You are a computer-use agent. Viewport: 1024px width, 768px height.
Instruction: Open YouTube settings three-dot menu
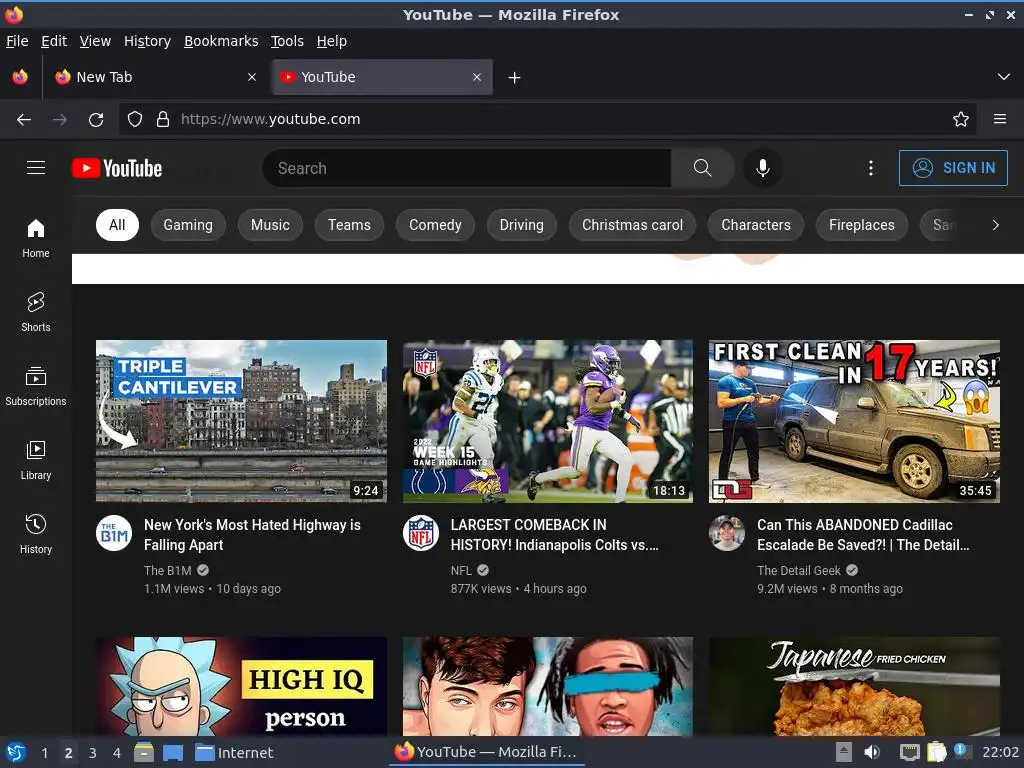[x=871, y=168]
